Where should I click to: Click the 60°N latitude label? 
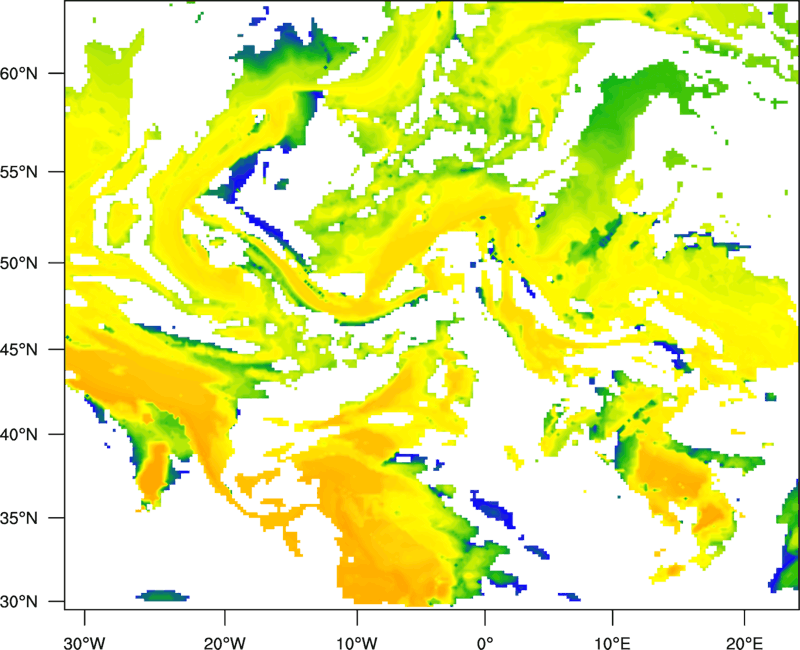(19, 73)
